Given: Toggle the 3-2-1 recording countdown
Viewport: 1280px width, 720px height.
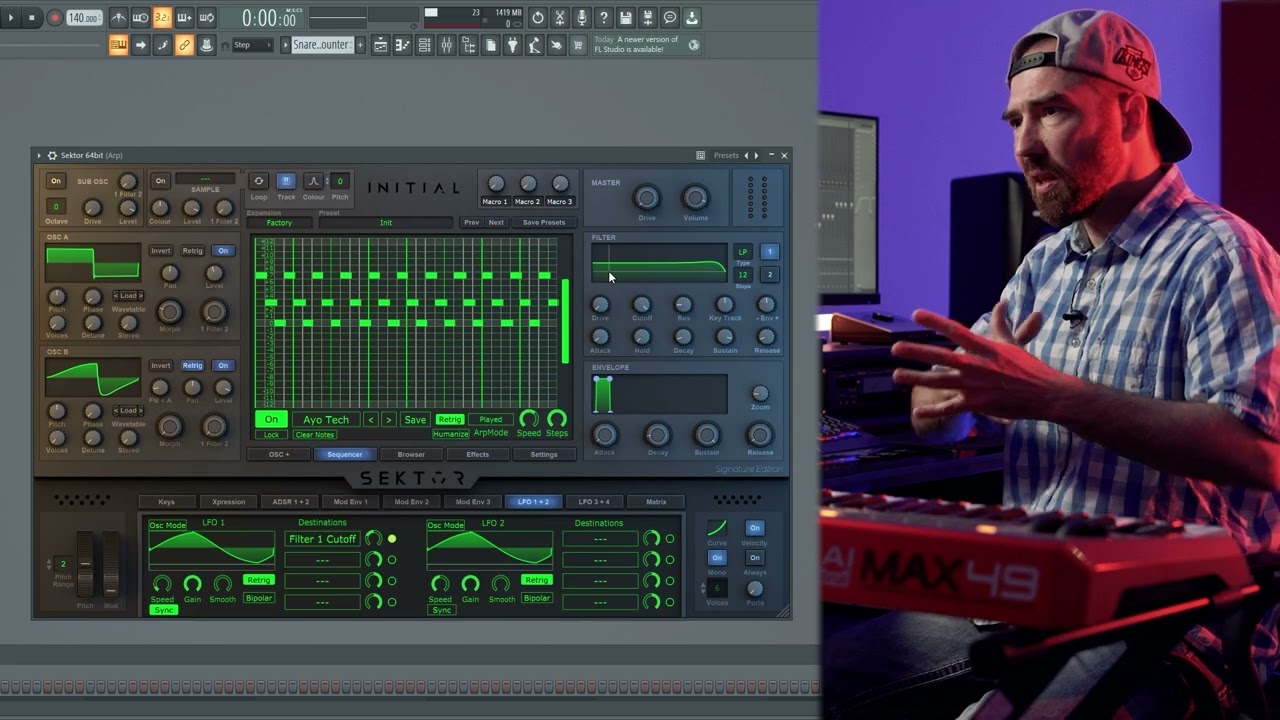Looking at the screenshot, I should pyautogui.click(x=163, y=18).
